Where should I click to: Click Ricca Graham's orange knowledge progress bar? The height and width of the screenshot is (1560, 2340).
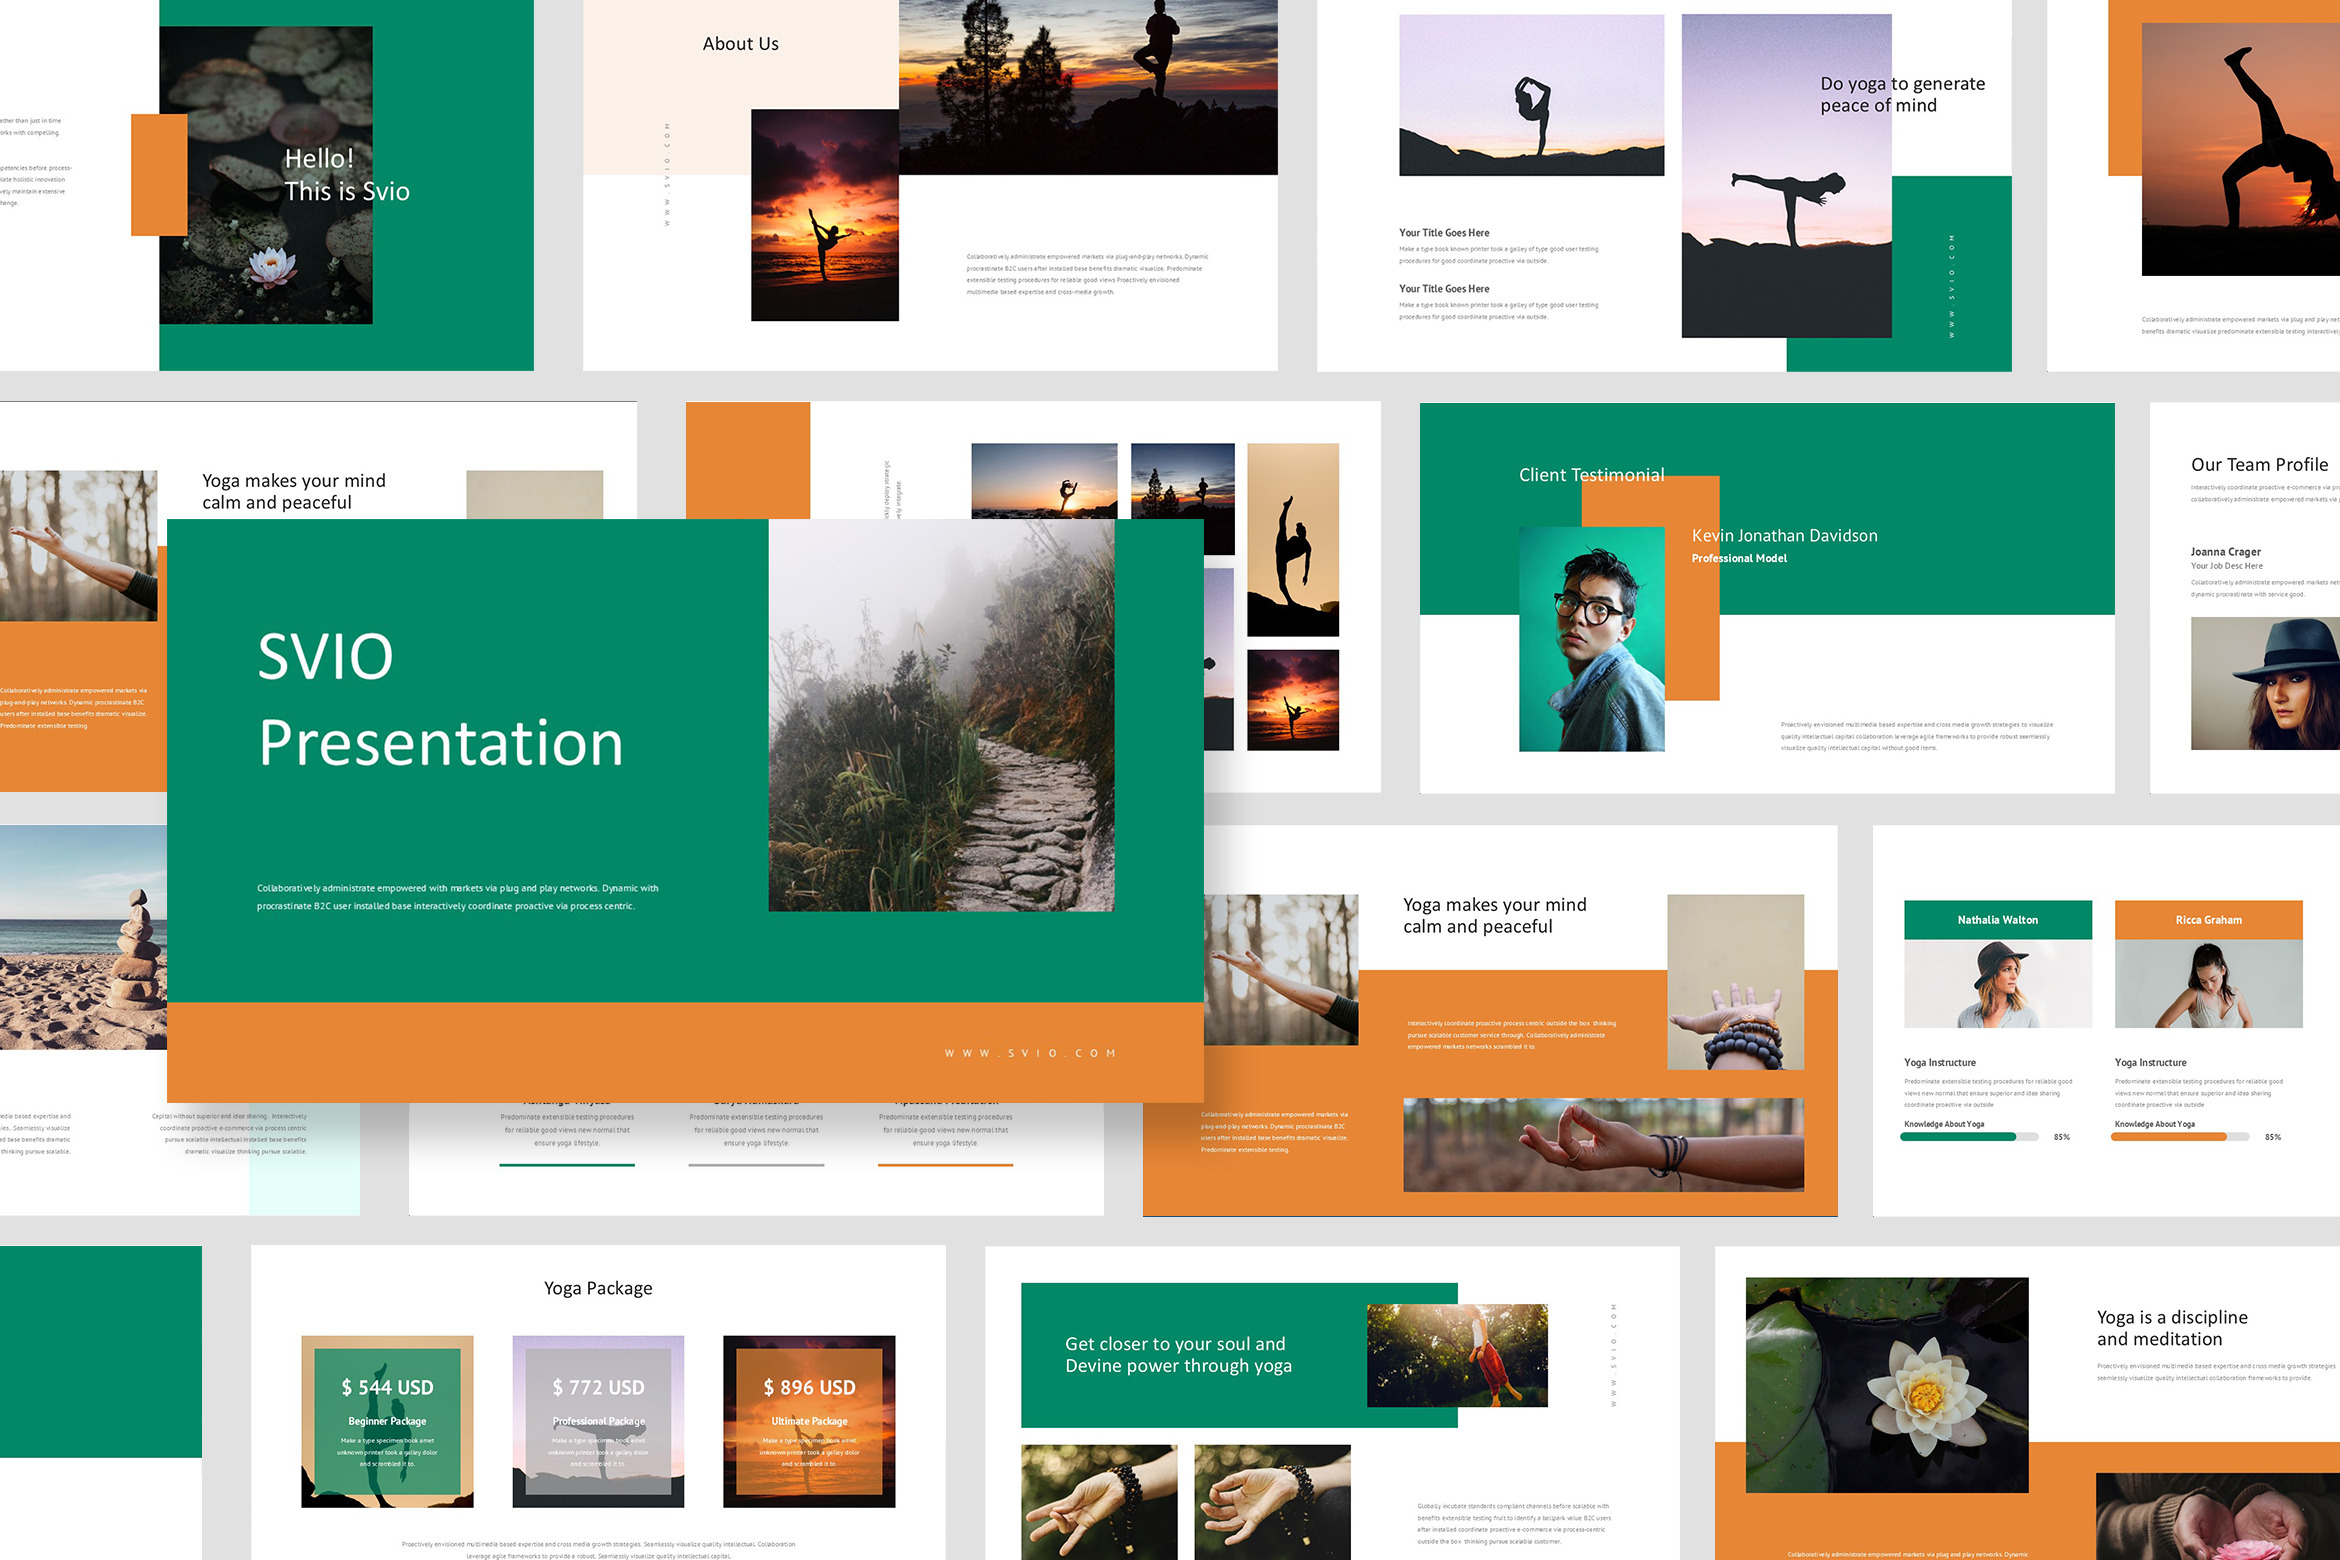pos(2168,1137)
